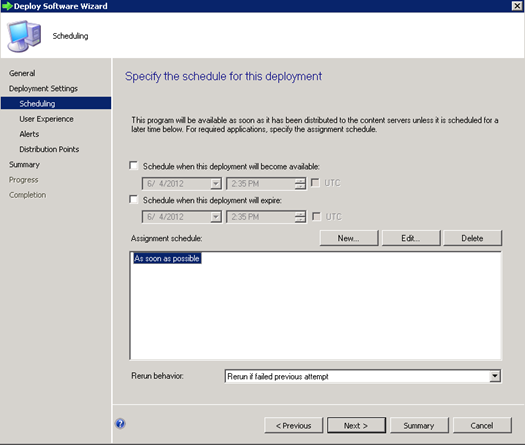Open the Rerun behavior dropdown
The image size is (525, 445).
(x=495, y=376)
